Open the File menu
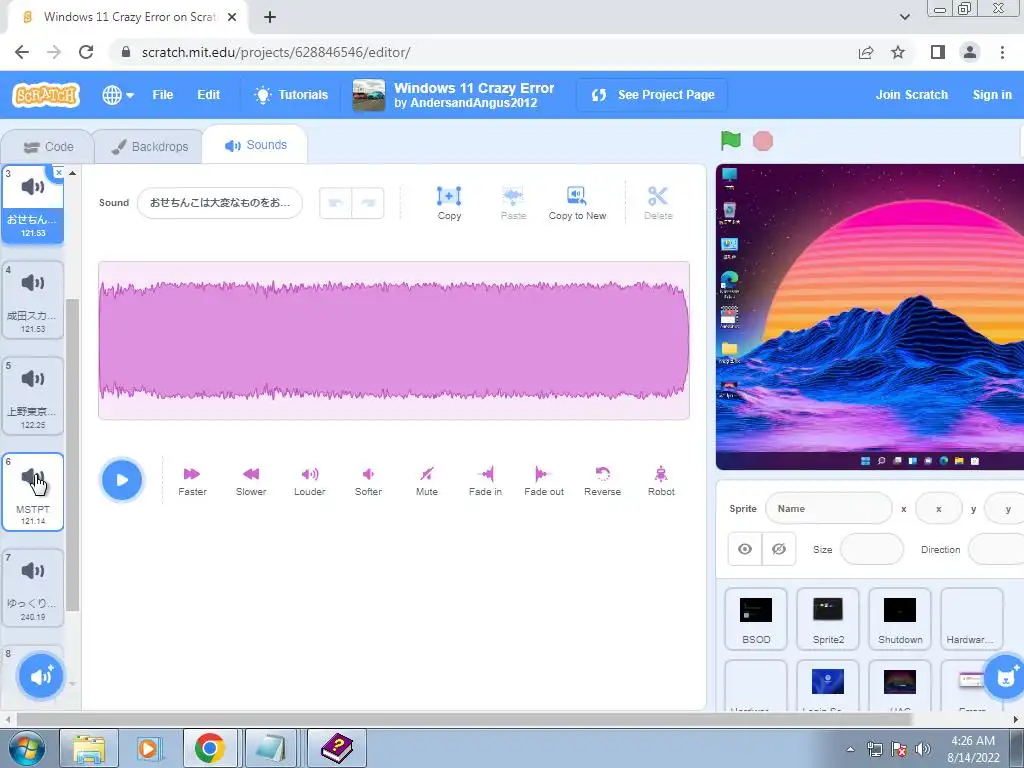 (x=163, y=95)
